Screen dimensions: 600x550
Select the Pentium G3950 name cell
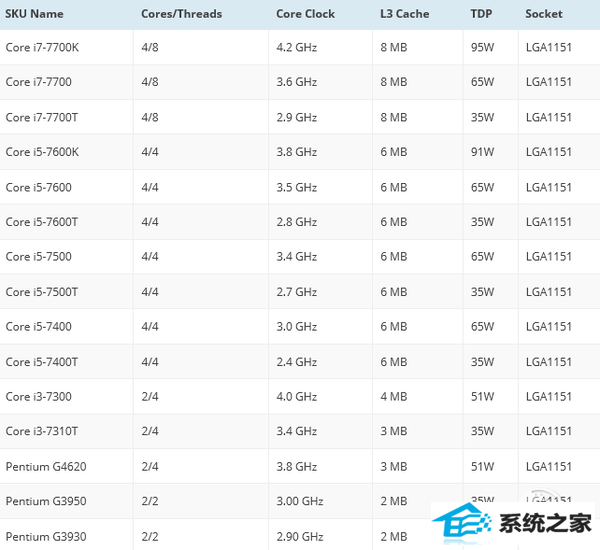(x=46, y=501)
